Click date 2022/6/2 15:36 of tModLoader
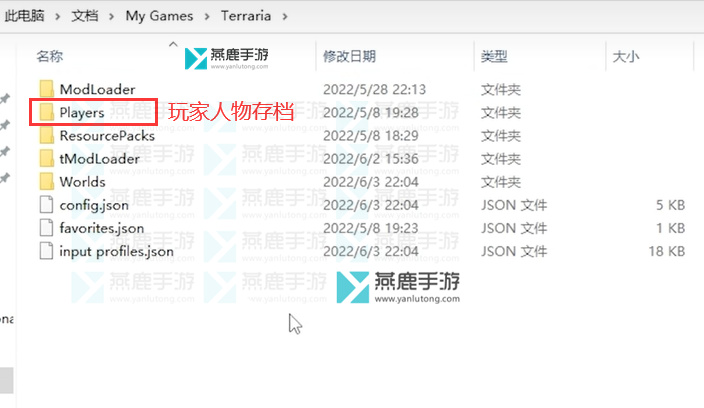The width and height of the screenshot is (704, 408). coord(371,159)
